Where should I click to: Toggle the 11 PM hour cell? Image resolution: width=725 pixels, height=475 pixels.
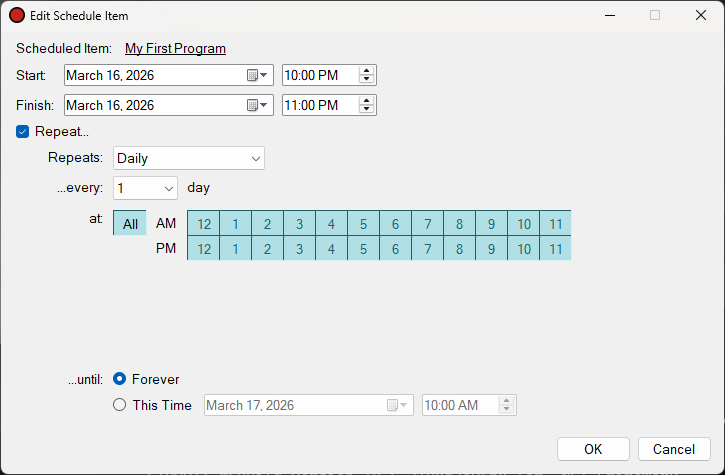click(x=555, y=248)
